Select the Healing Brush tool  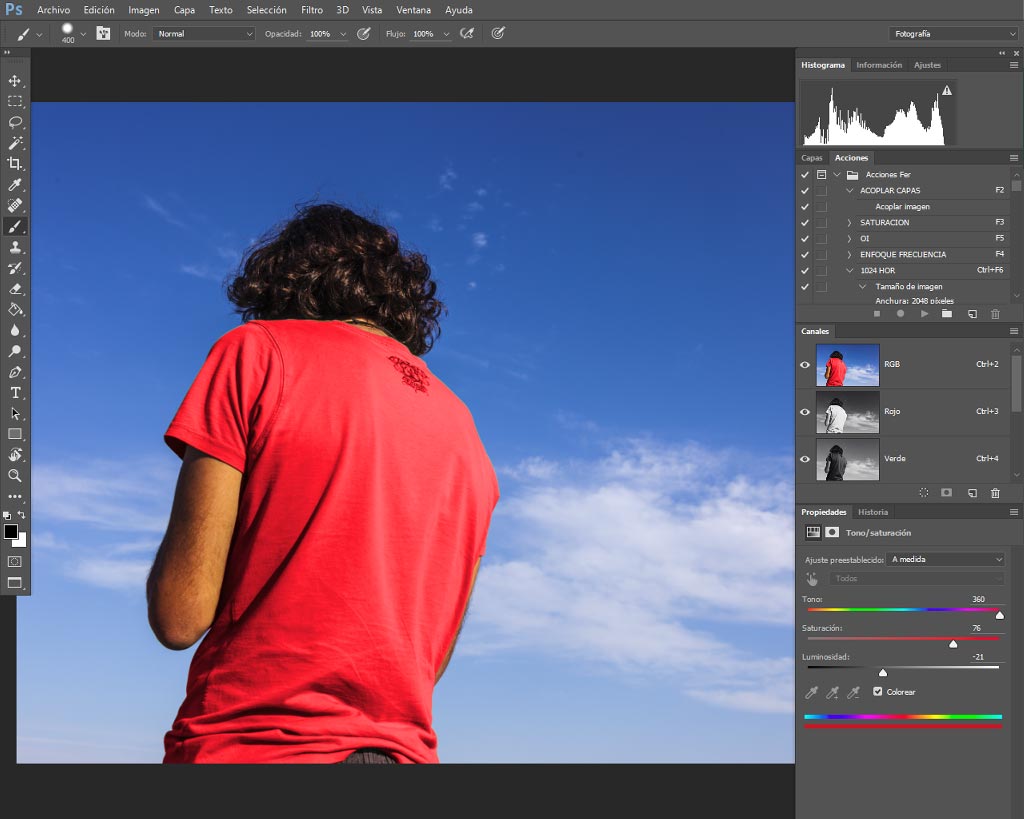coord(14,205)
